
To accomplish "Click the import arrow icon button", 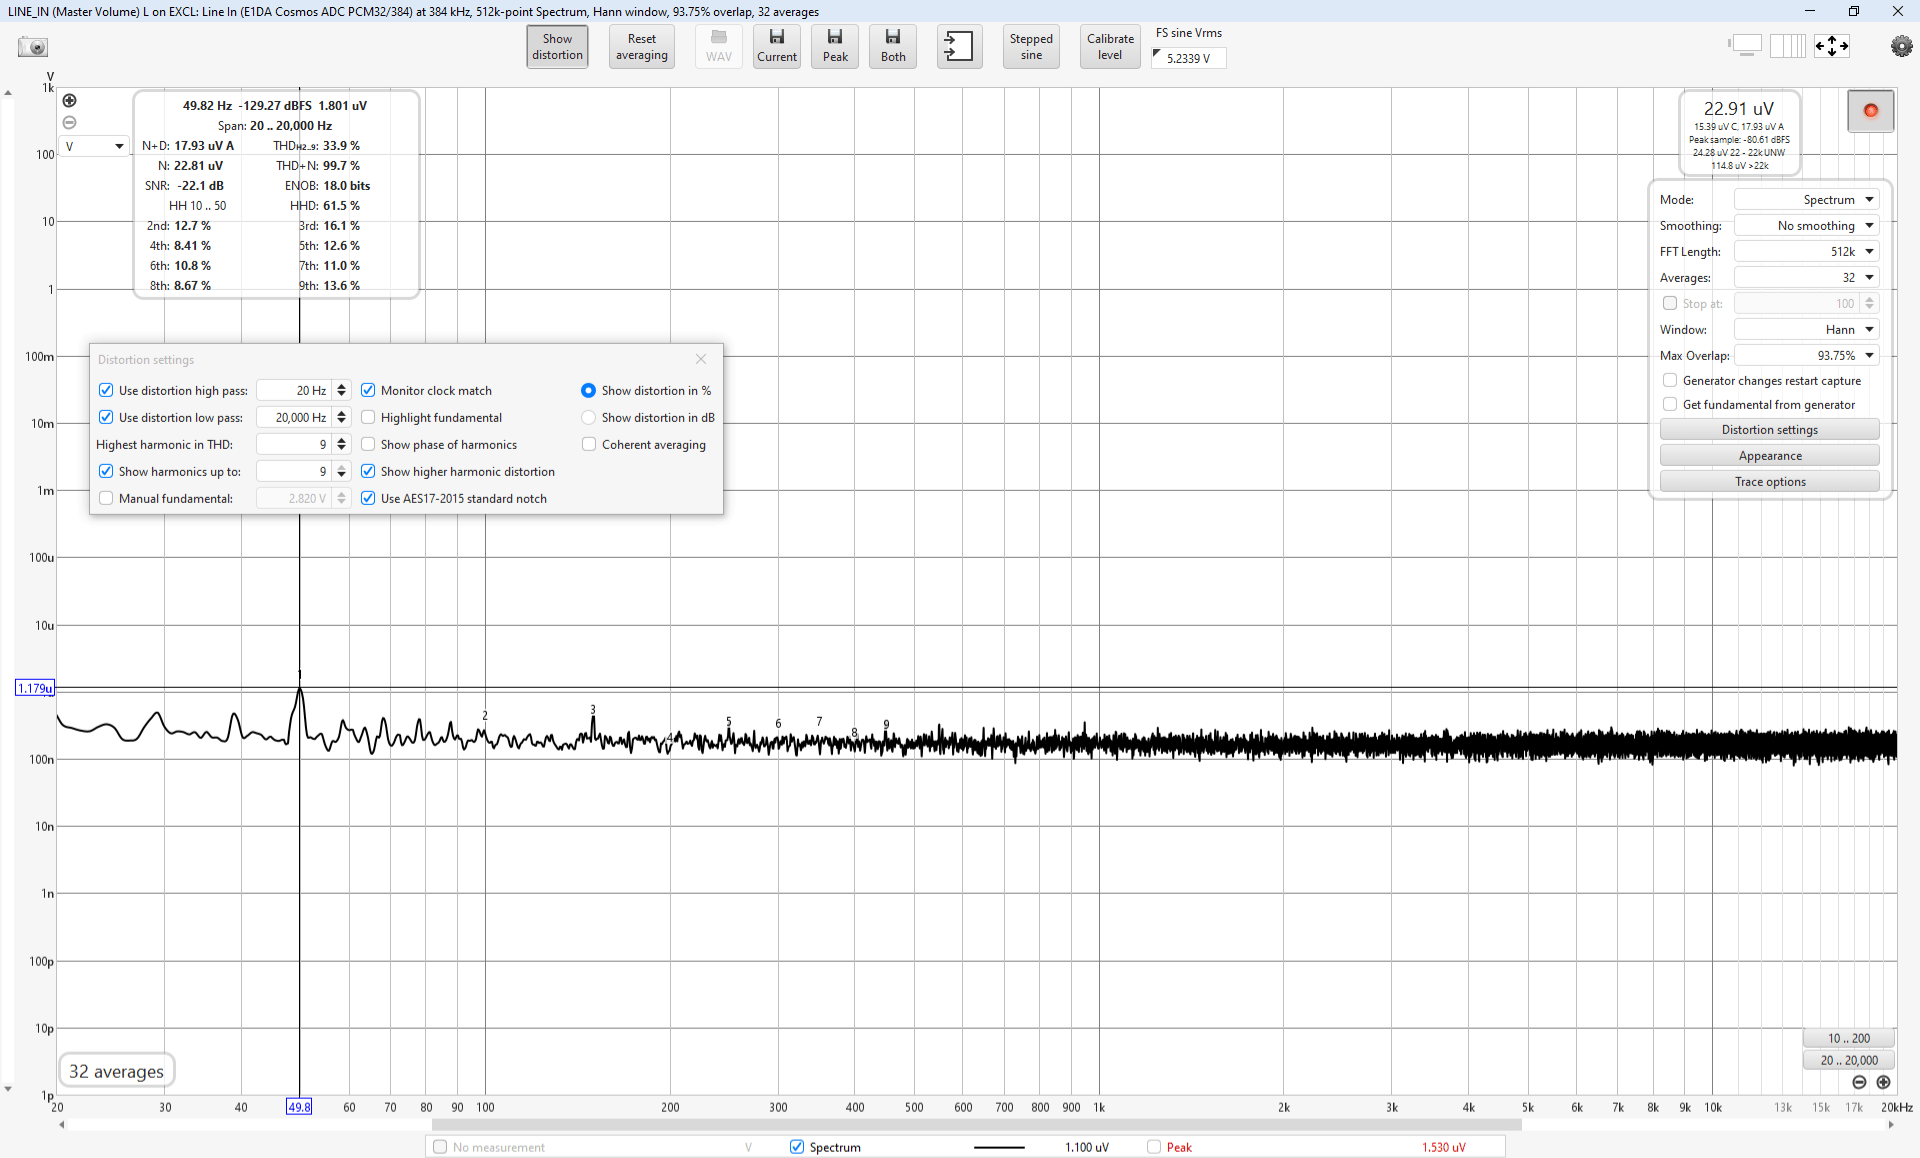I will (959, 47).
